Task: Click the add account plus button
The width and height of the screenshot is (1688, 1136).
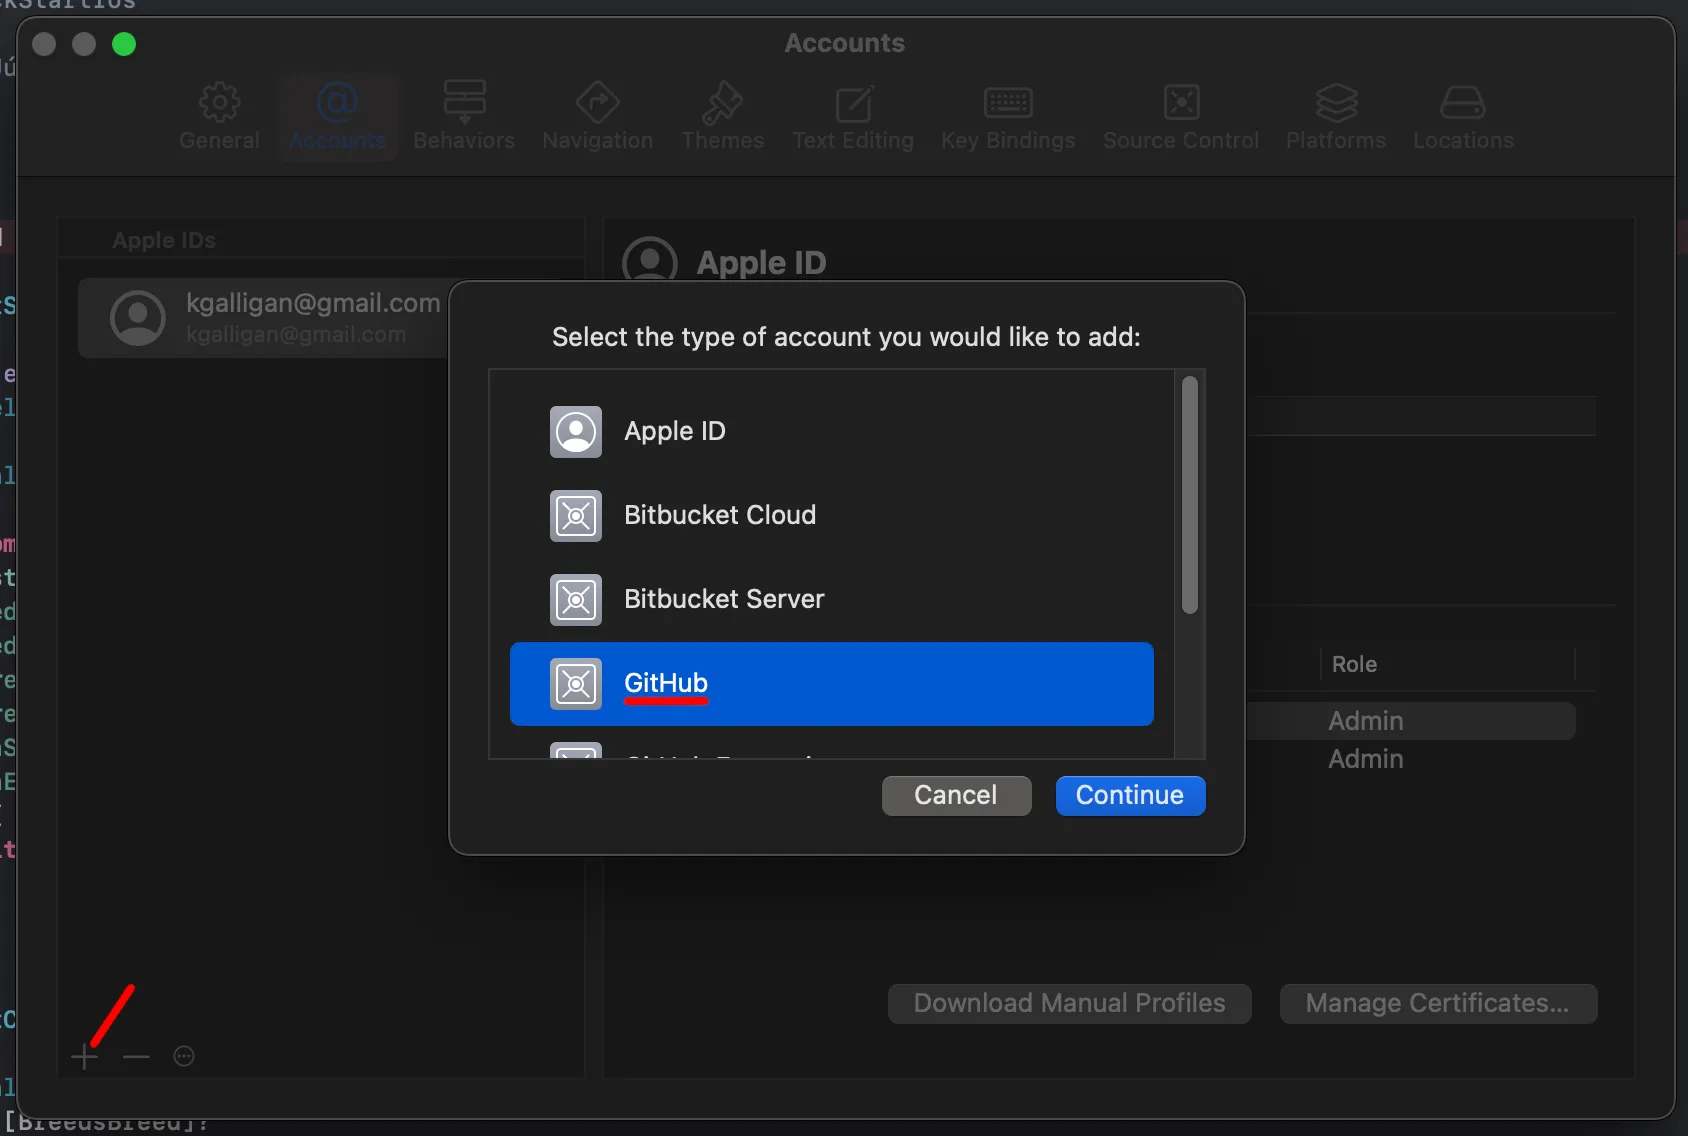Action: pos(85,1056)
